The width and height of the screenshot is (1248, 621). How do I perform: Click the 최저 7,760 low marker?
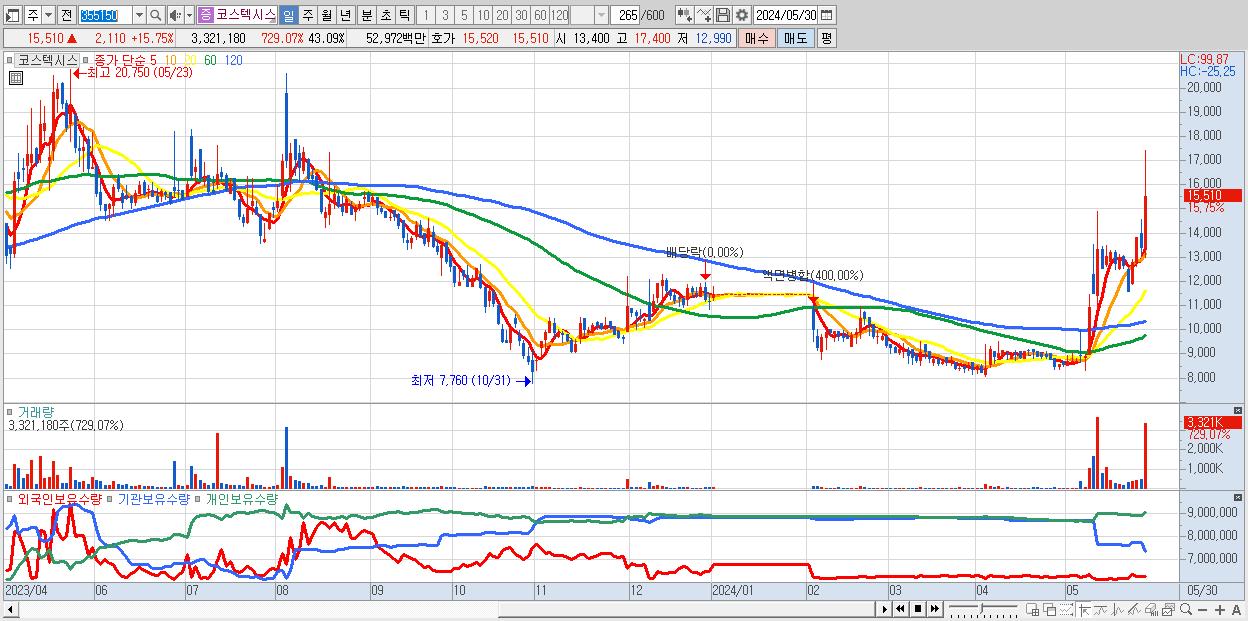coord(471,380)
